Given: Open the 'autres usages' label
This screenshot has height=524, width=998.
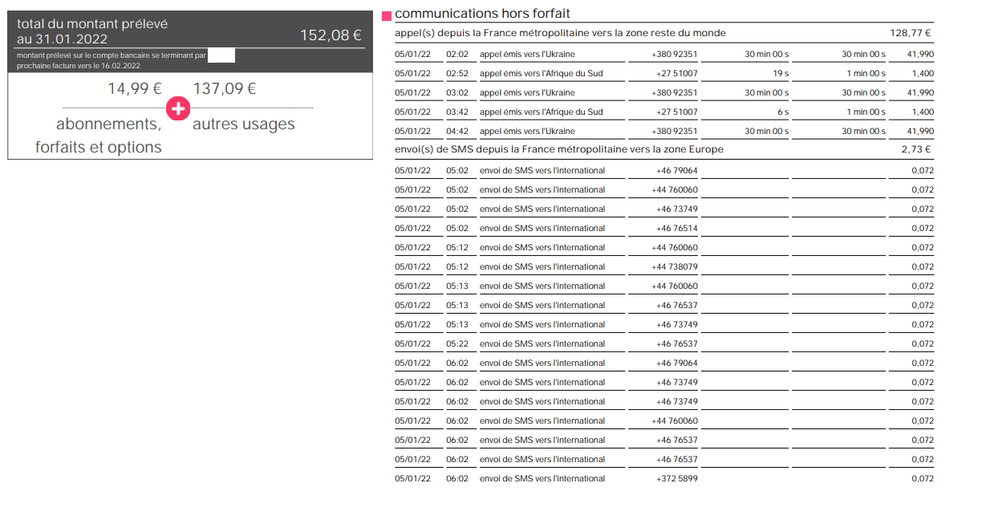Looking at the screenshot, I should click(x=243, y=125).
